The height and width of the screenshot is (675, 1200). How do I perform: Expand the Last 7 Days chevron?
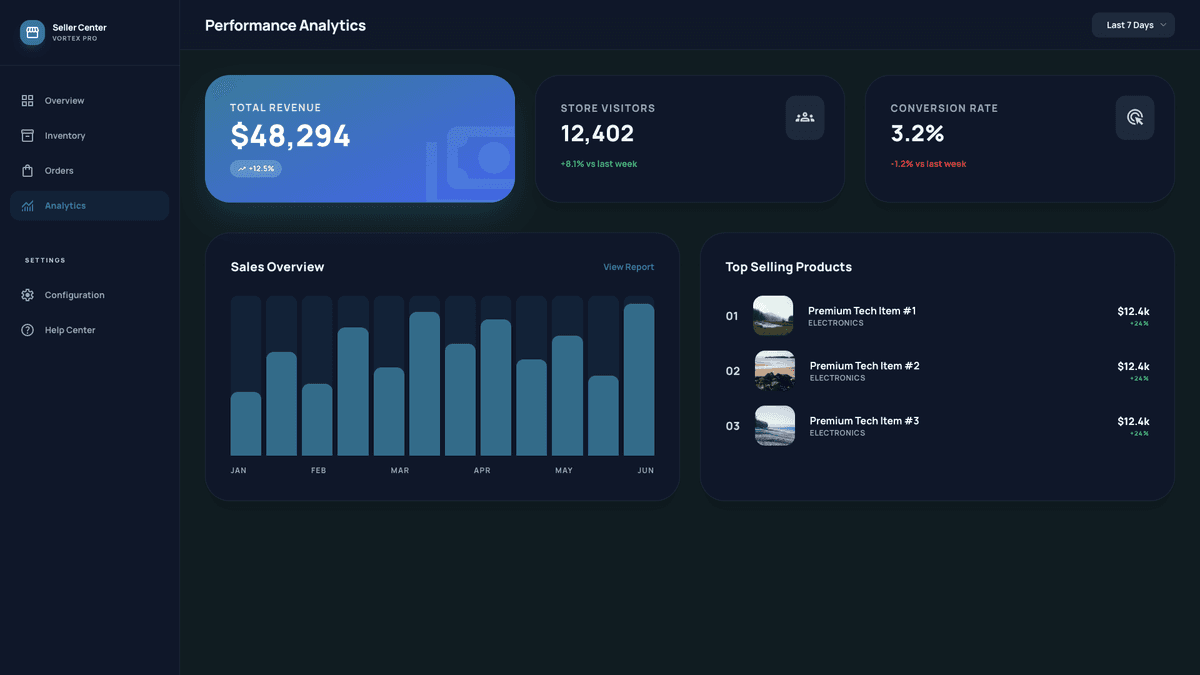coord(1163,24)
